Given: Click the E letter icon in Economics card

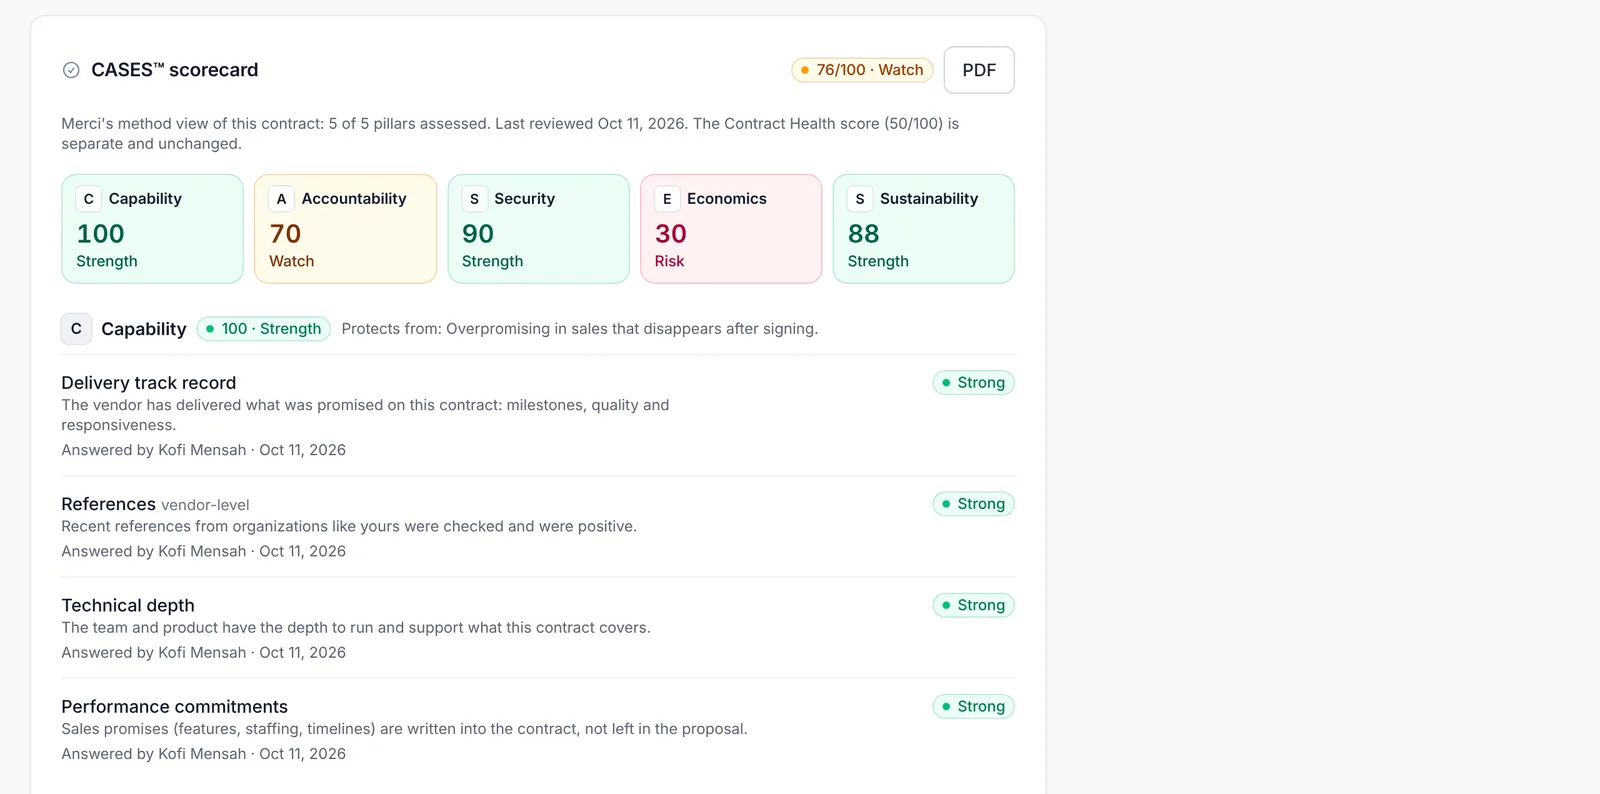Looking at the screenshot, I should point(667,199).
